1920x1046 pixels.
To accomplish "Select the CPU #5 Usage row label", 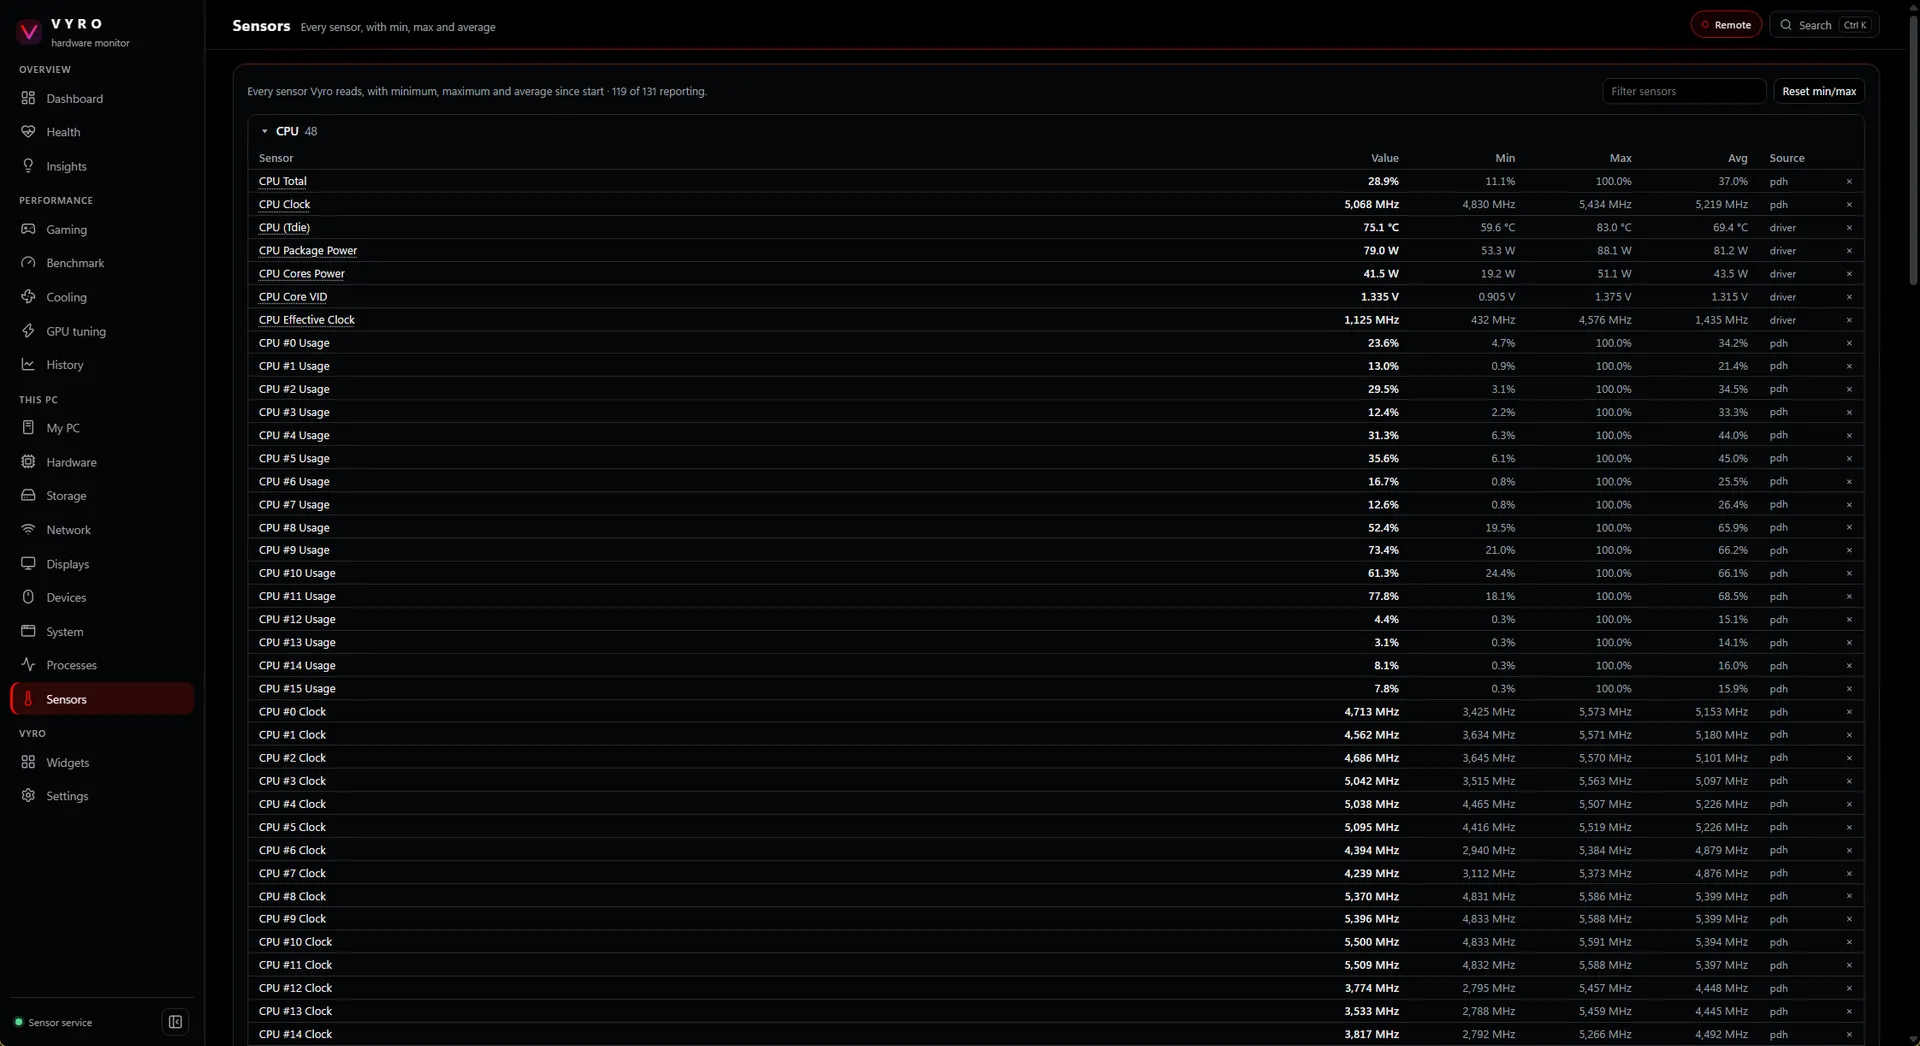I will pos(294,458).
